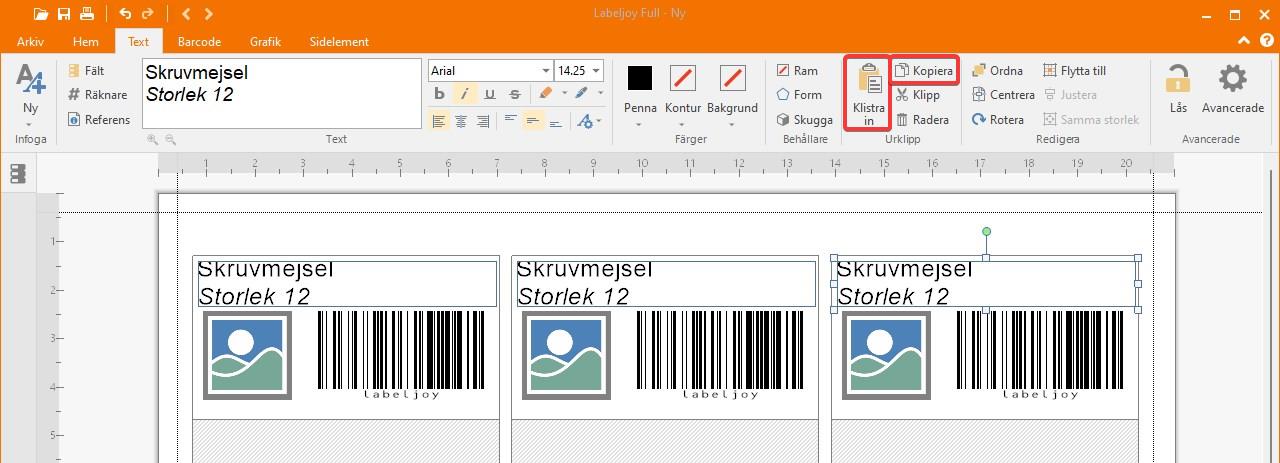
Task: Lock element with Lås
Action: pyautogui.click(x=1178, y=89)
